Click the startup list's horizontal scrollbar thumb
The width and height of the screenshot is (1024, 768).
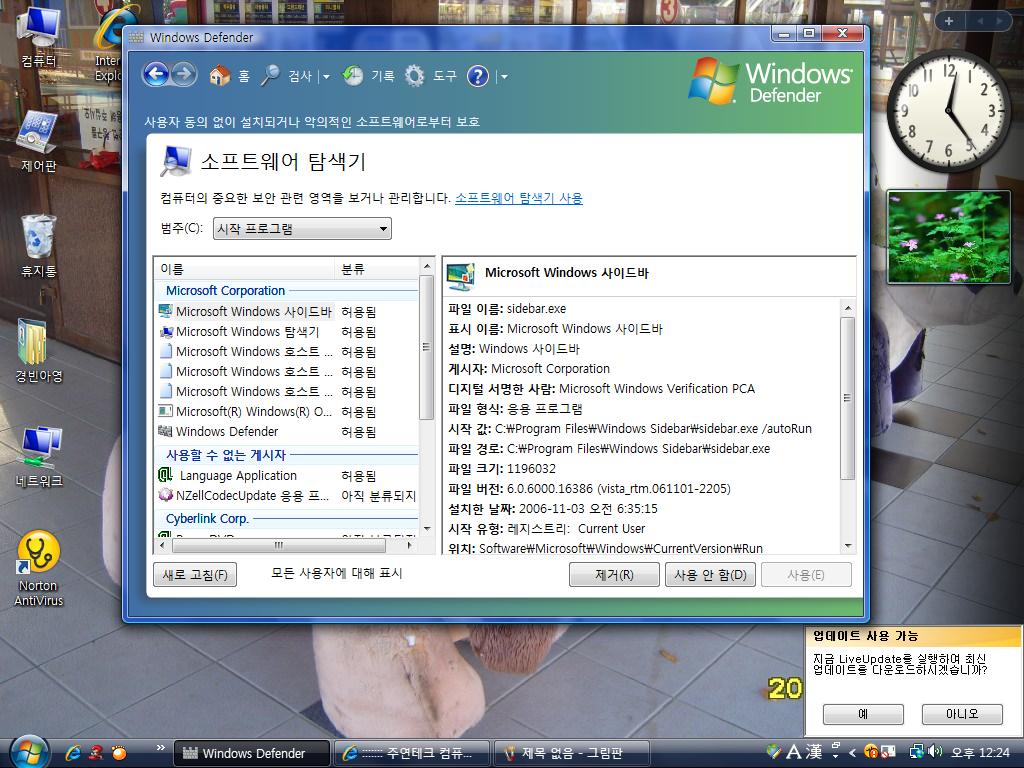tap(279, 545)
